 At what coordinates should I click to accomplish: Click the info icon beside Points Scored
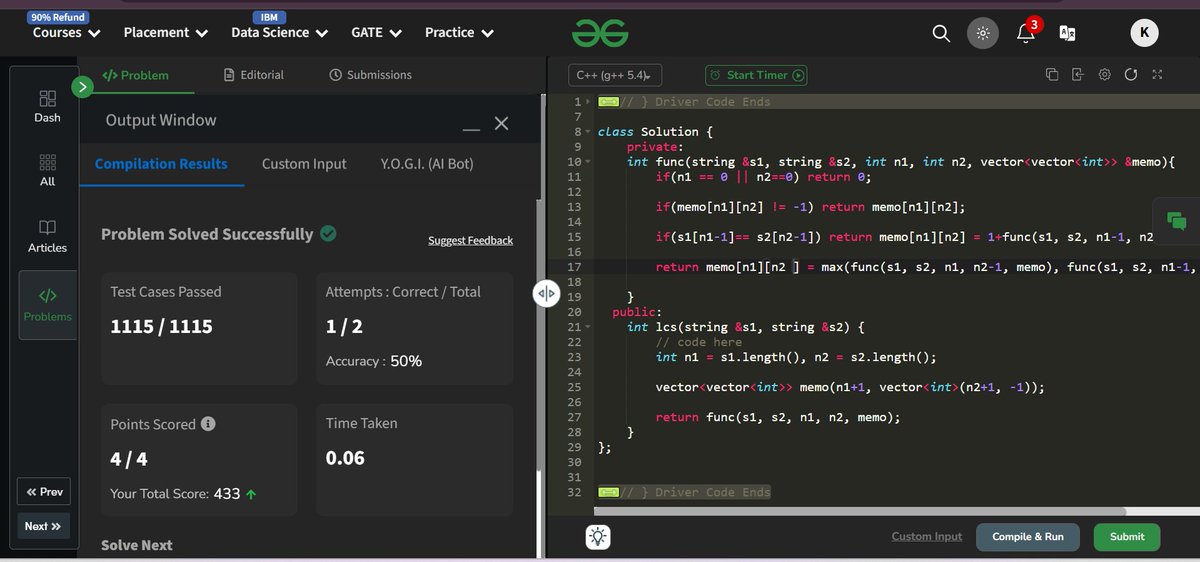[208, 424]
